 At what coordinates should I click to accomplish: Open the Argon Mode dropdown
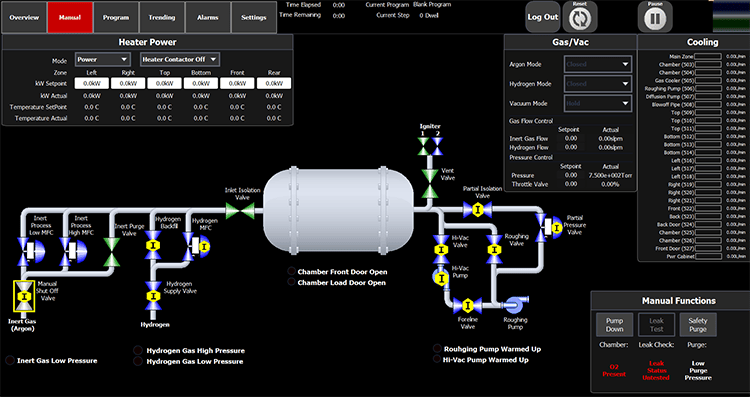[598, 64]
